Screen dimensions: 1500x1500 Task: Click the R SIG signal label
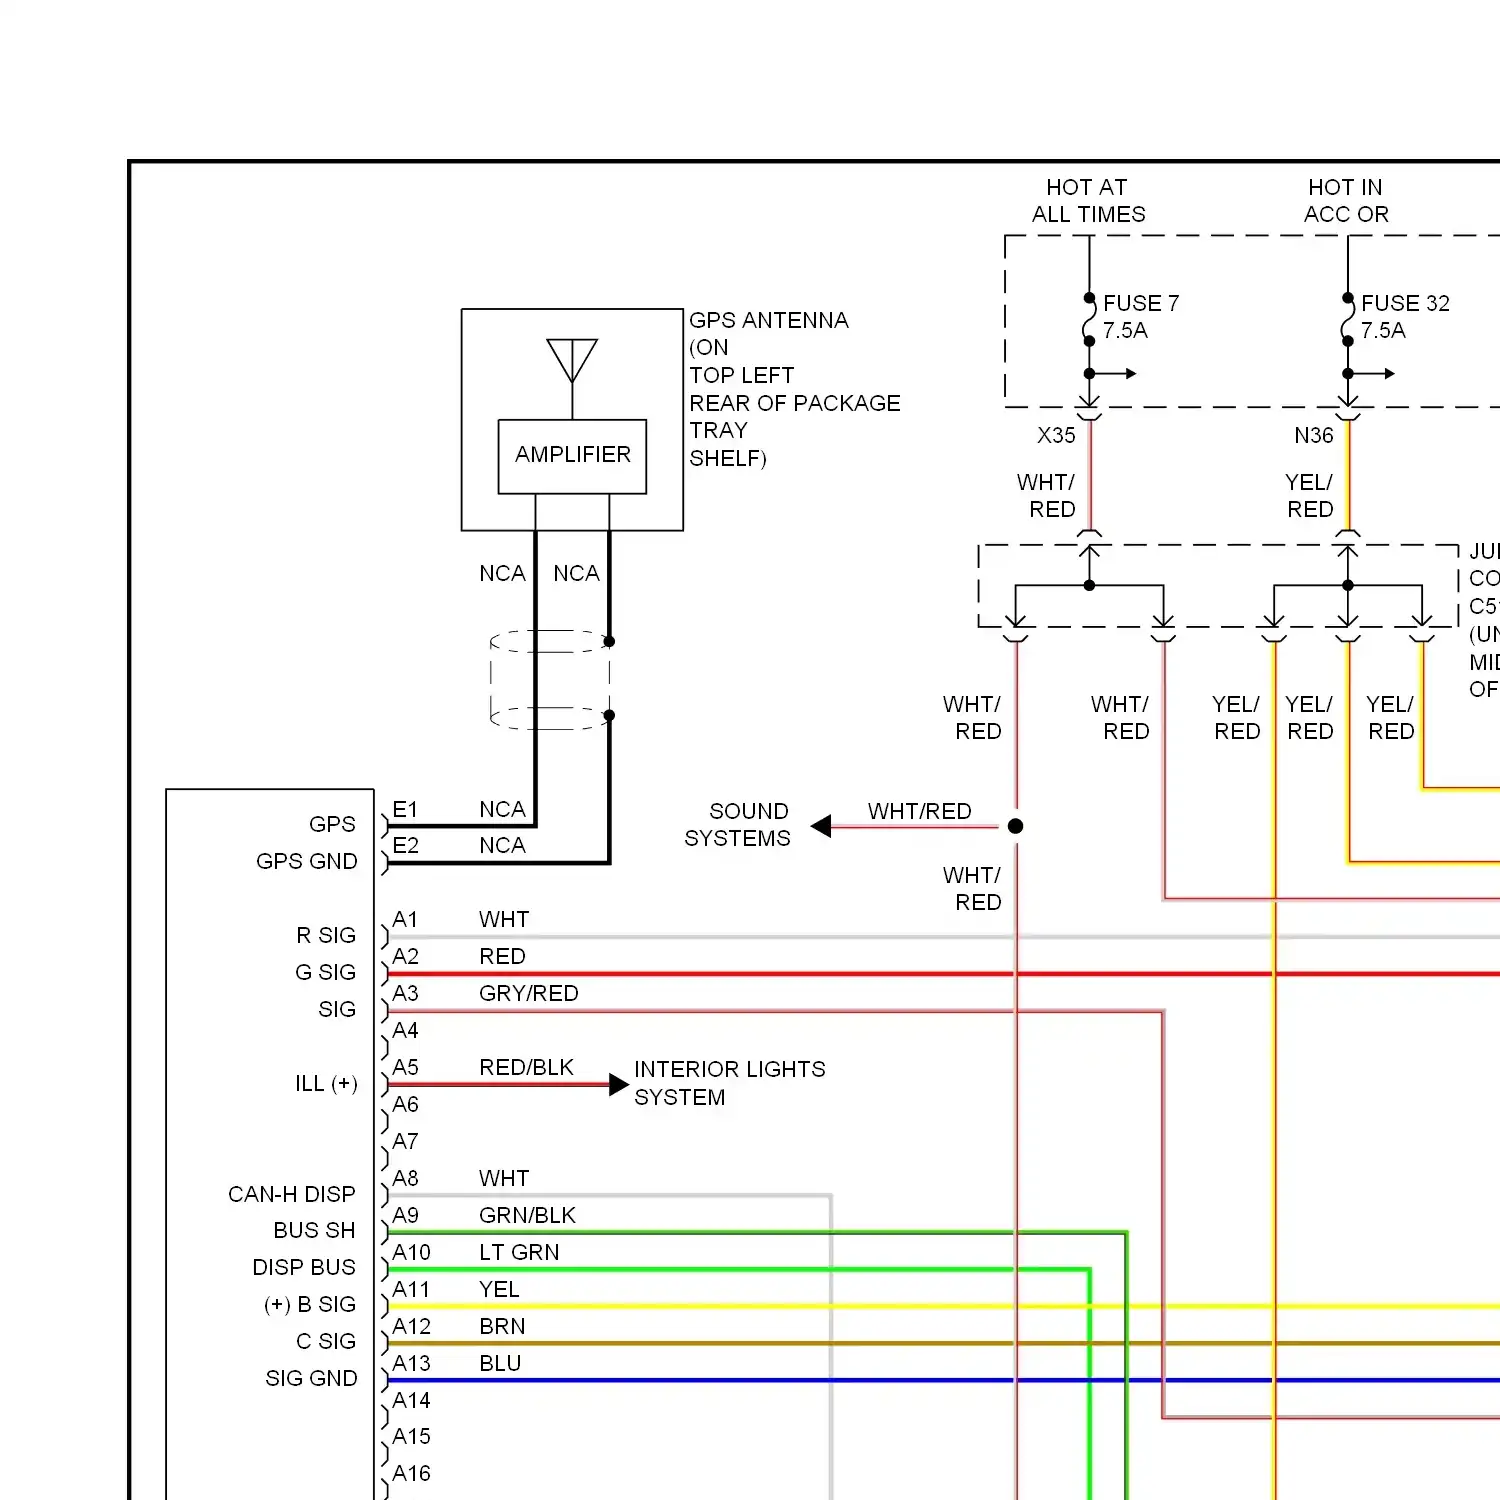click(326, 936)
